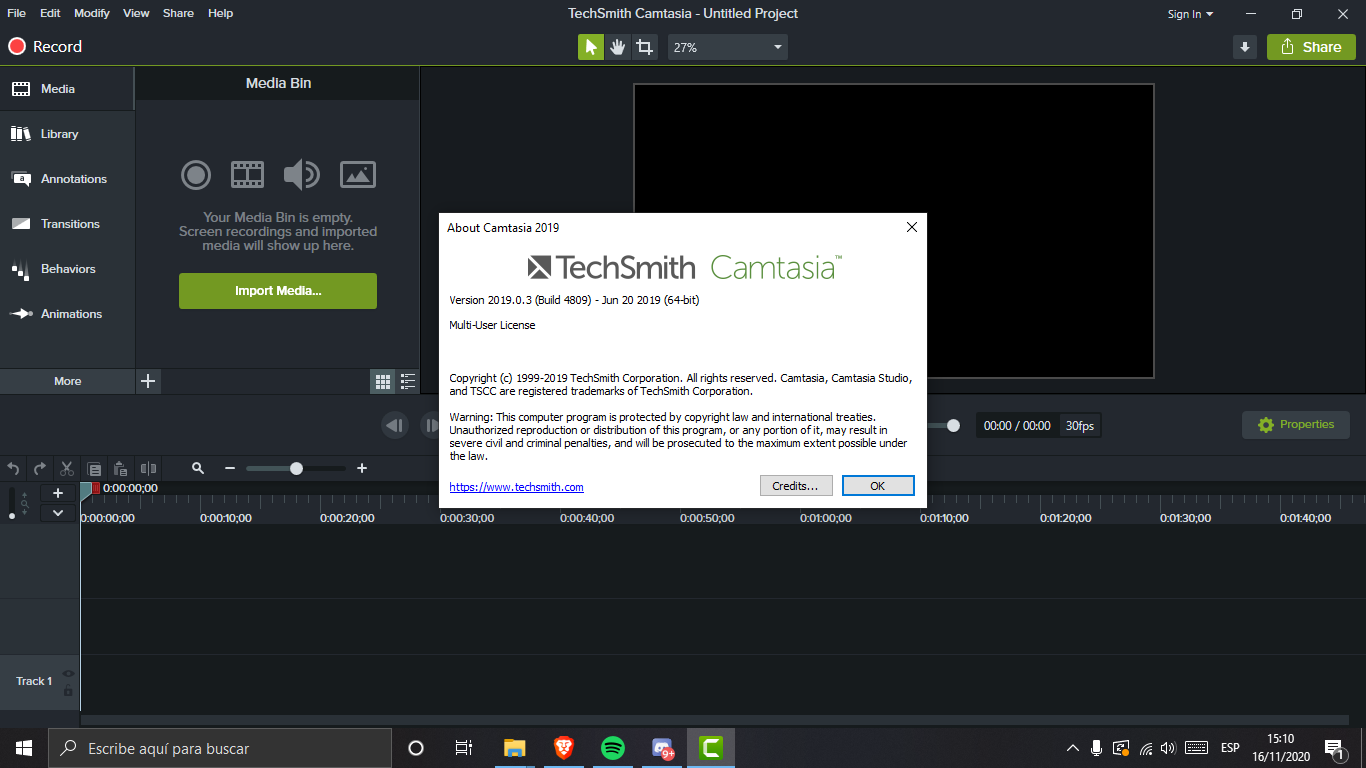Click the Redo icon on timeline toolbar

(40, 468)
